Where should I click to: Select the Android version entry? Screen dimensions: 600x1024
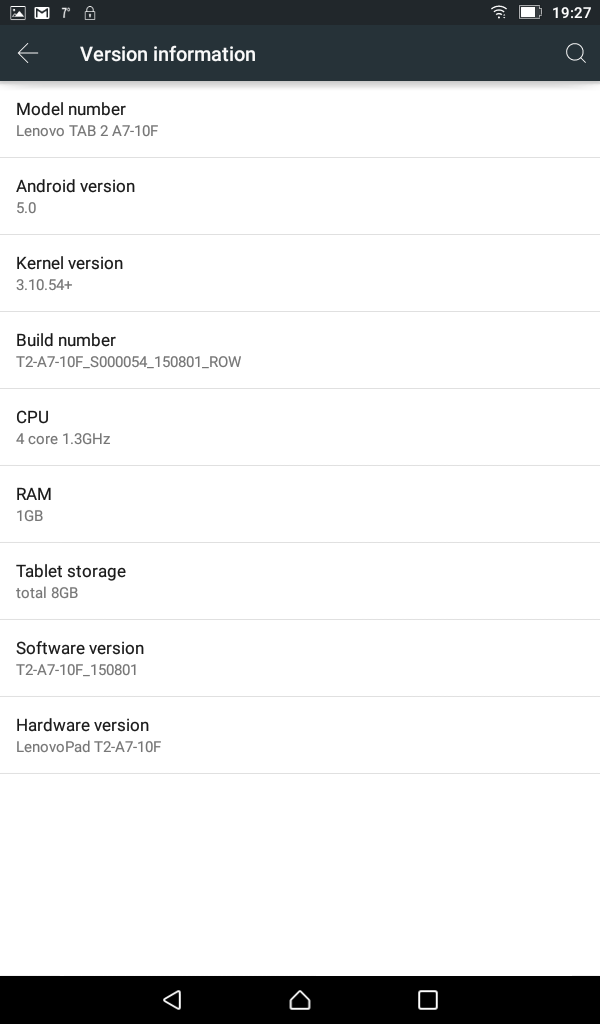[300, 197]
